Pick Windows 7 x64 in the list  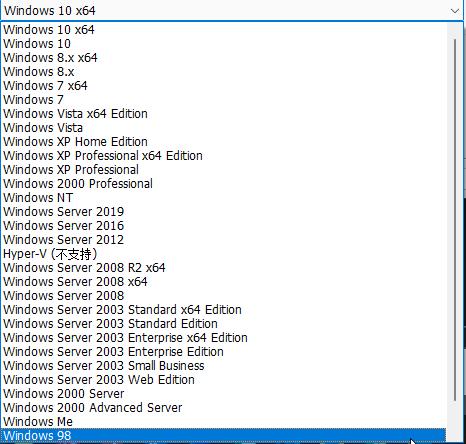223,86
